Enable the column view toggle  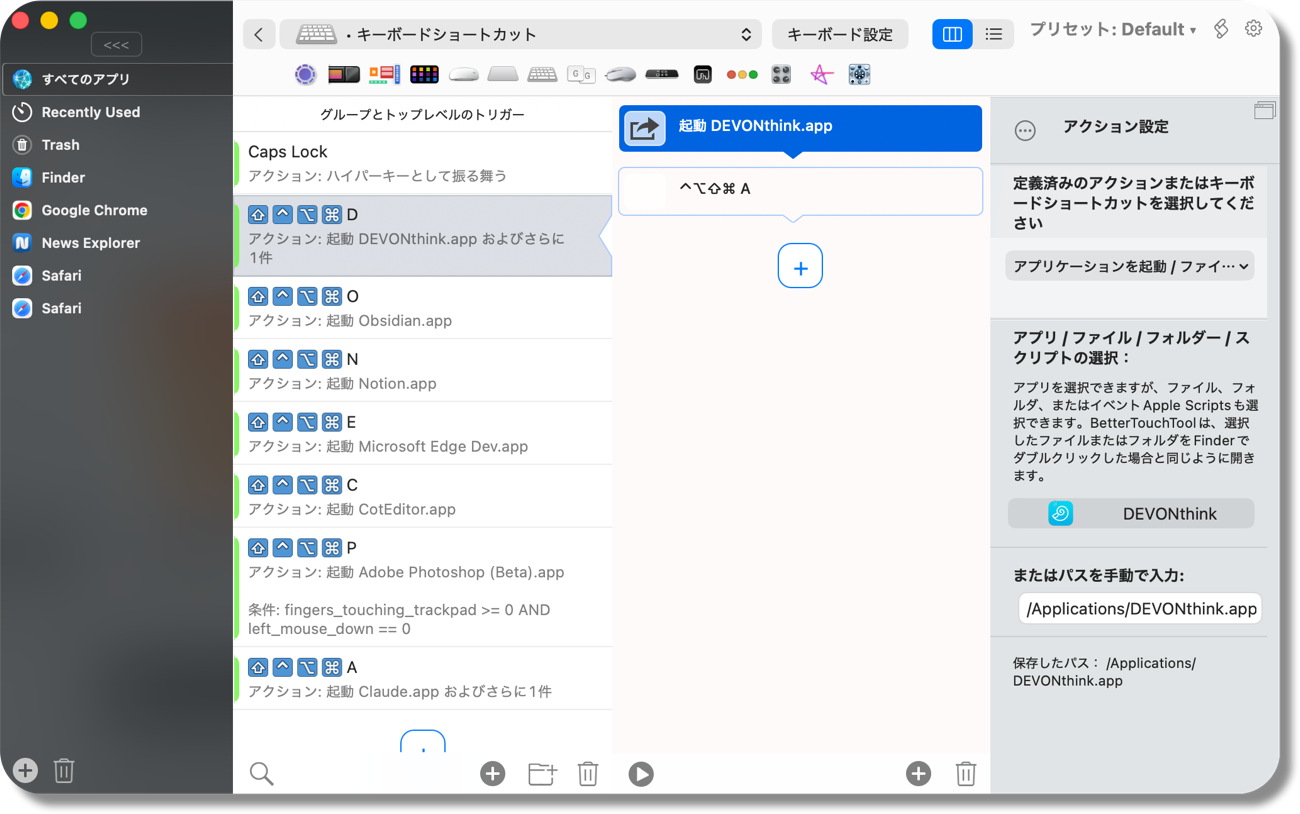point(952,33)
